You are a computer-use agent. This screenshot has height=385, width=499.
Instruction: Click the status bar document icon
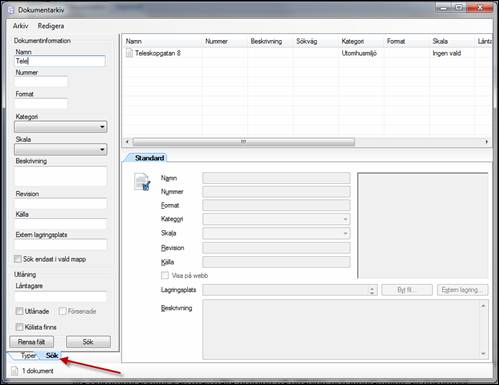pyautogui.click(x=14, y=371)
